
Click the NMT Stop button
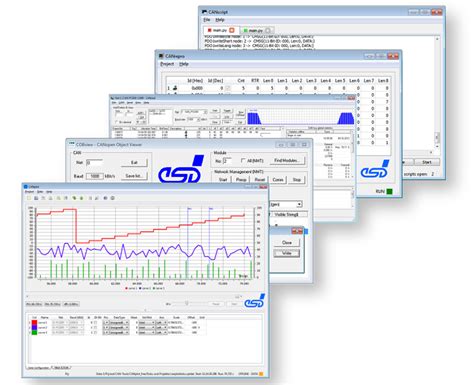click(297, 179)
